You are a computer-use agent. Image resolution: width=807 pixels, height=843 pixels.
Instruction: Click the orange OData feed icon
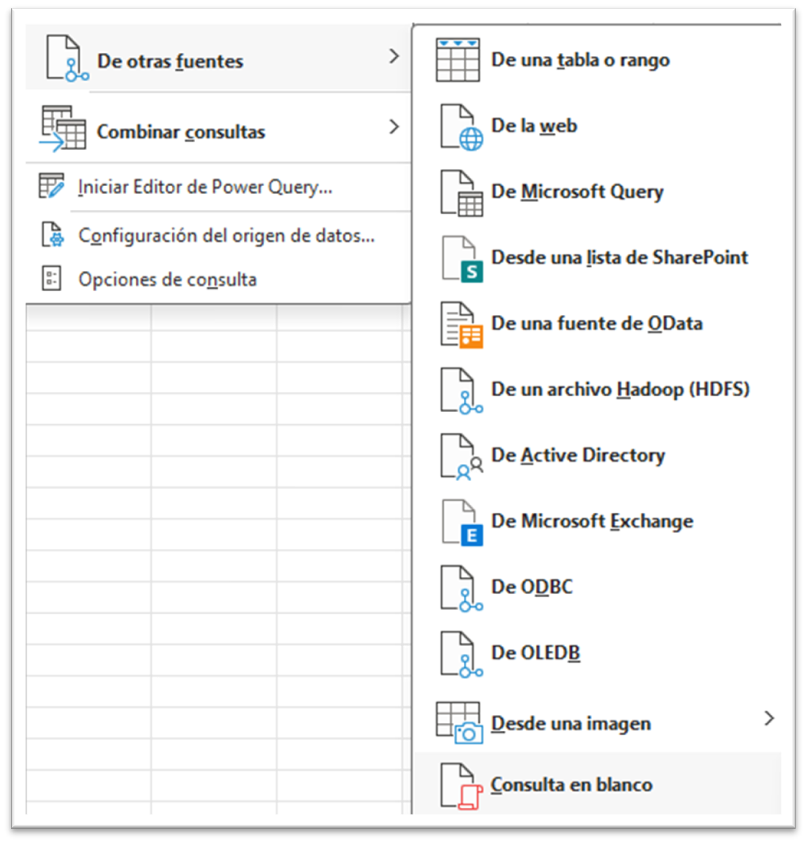tap(461, 325)
